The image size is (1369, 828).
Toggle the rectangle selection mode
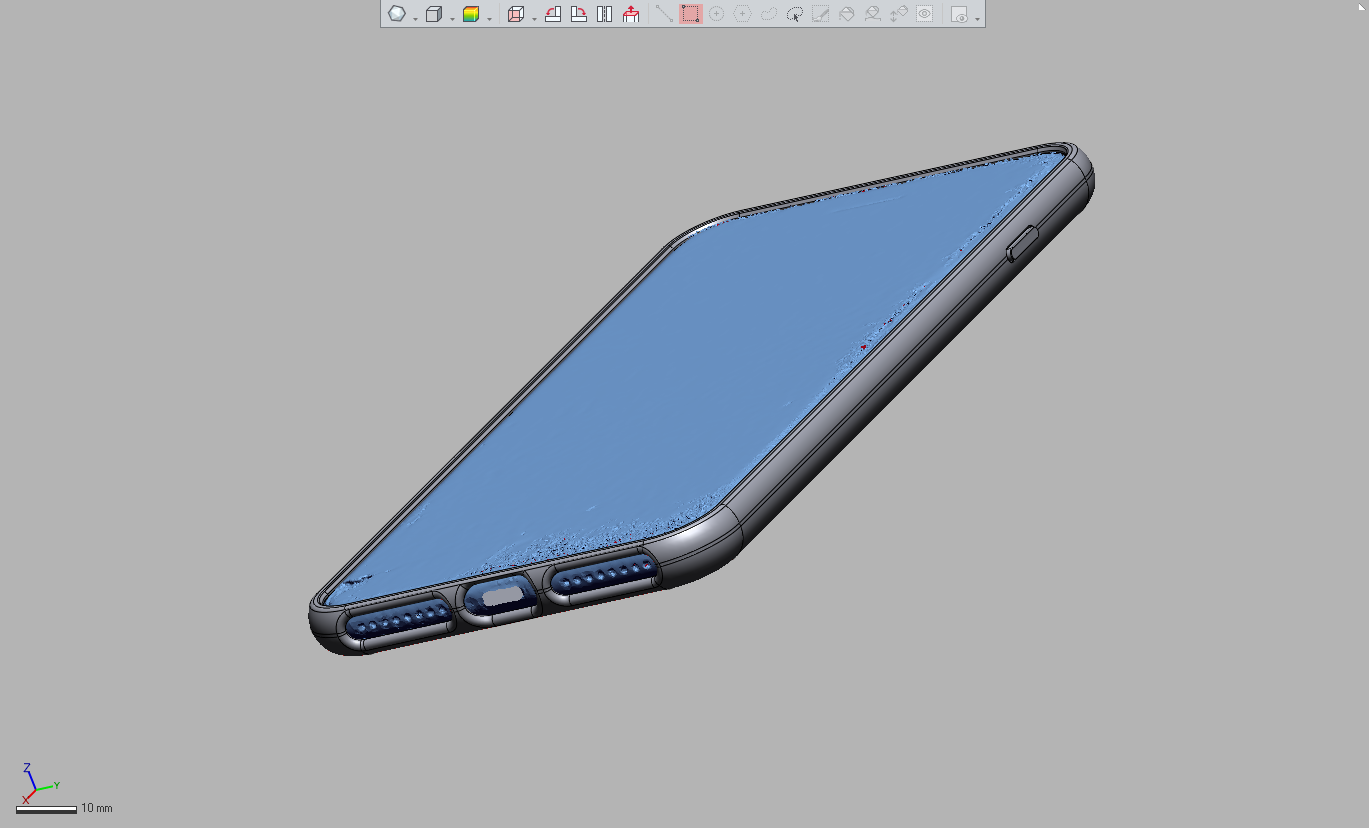pyautogui.click(x=690, y=14)
